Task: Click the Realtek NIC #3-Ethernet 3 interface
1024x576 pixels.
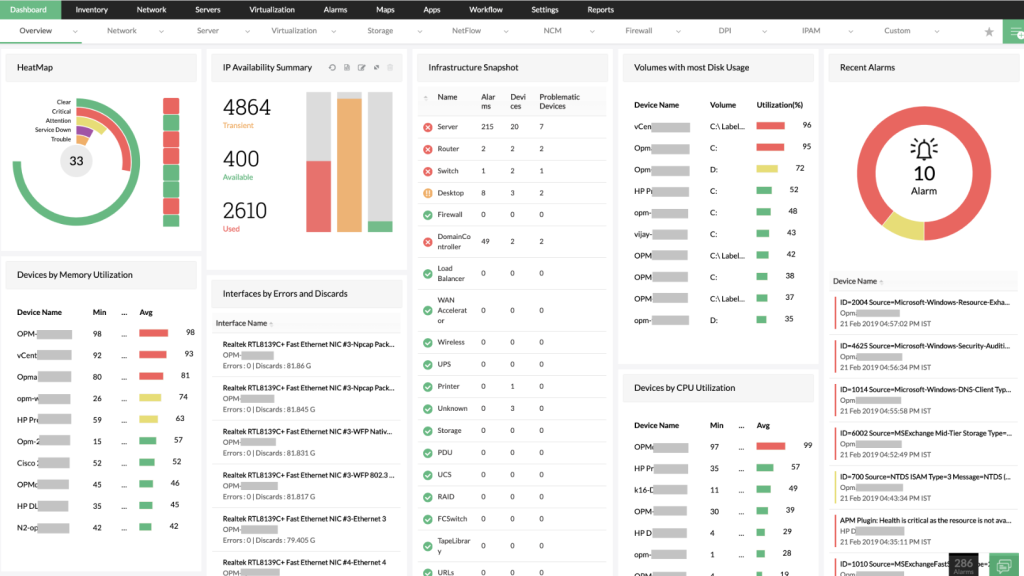Action: 304,519
